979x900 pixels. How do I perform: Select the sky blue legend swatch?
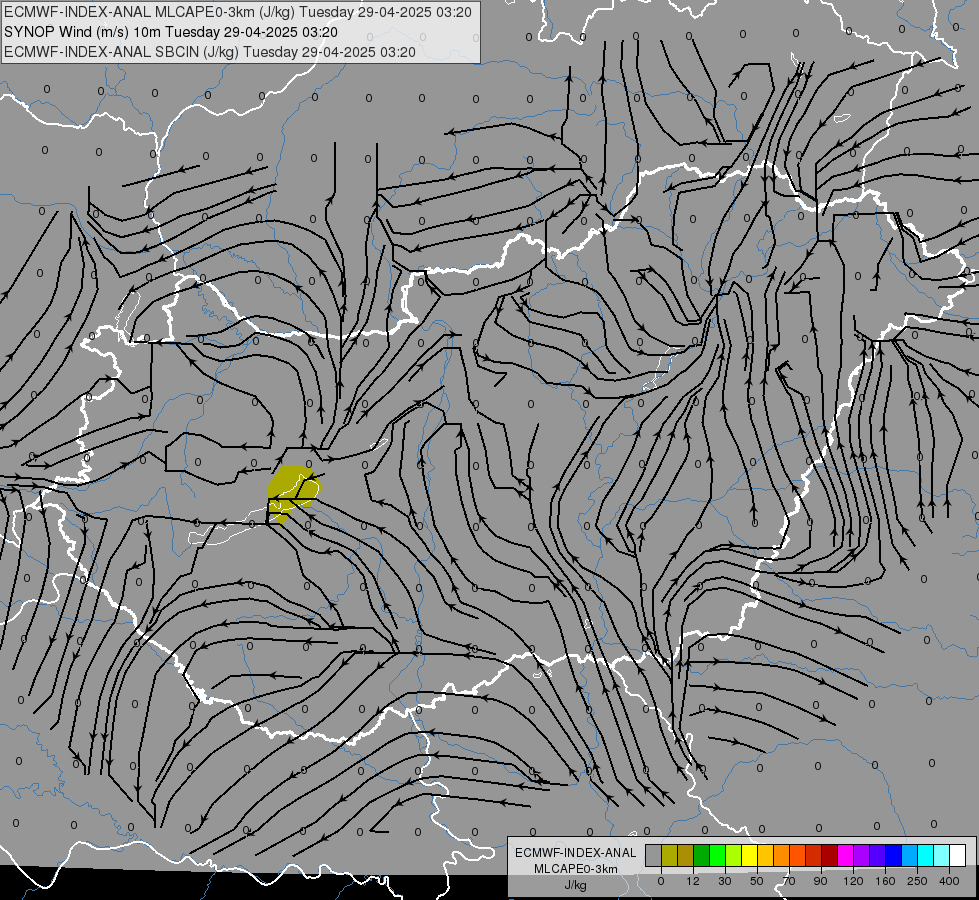click(x=910, y=855)
